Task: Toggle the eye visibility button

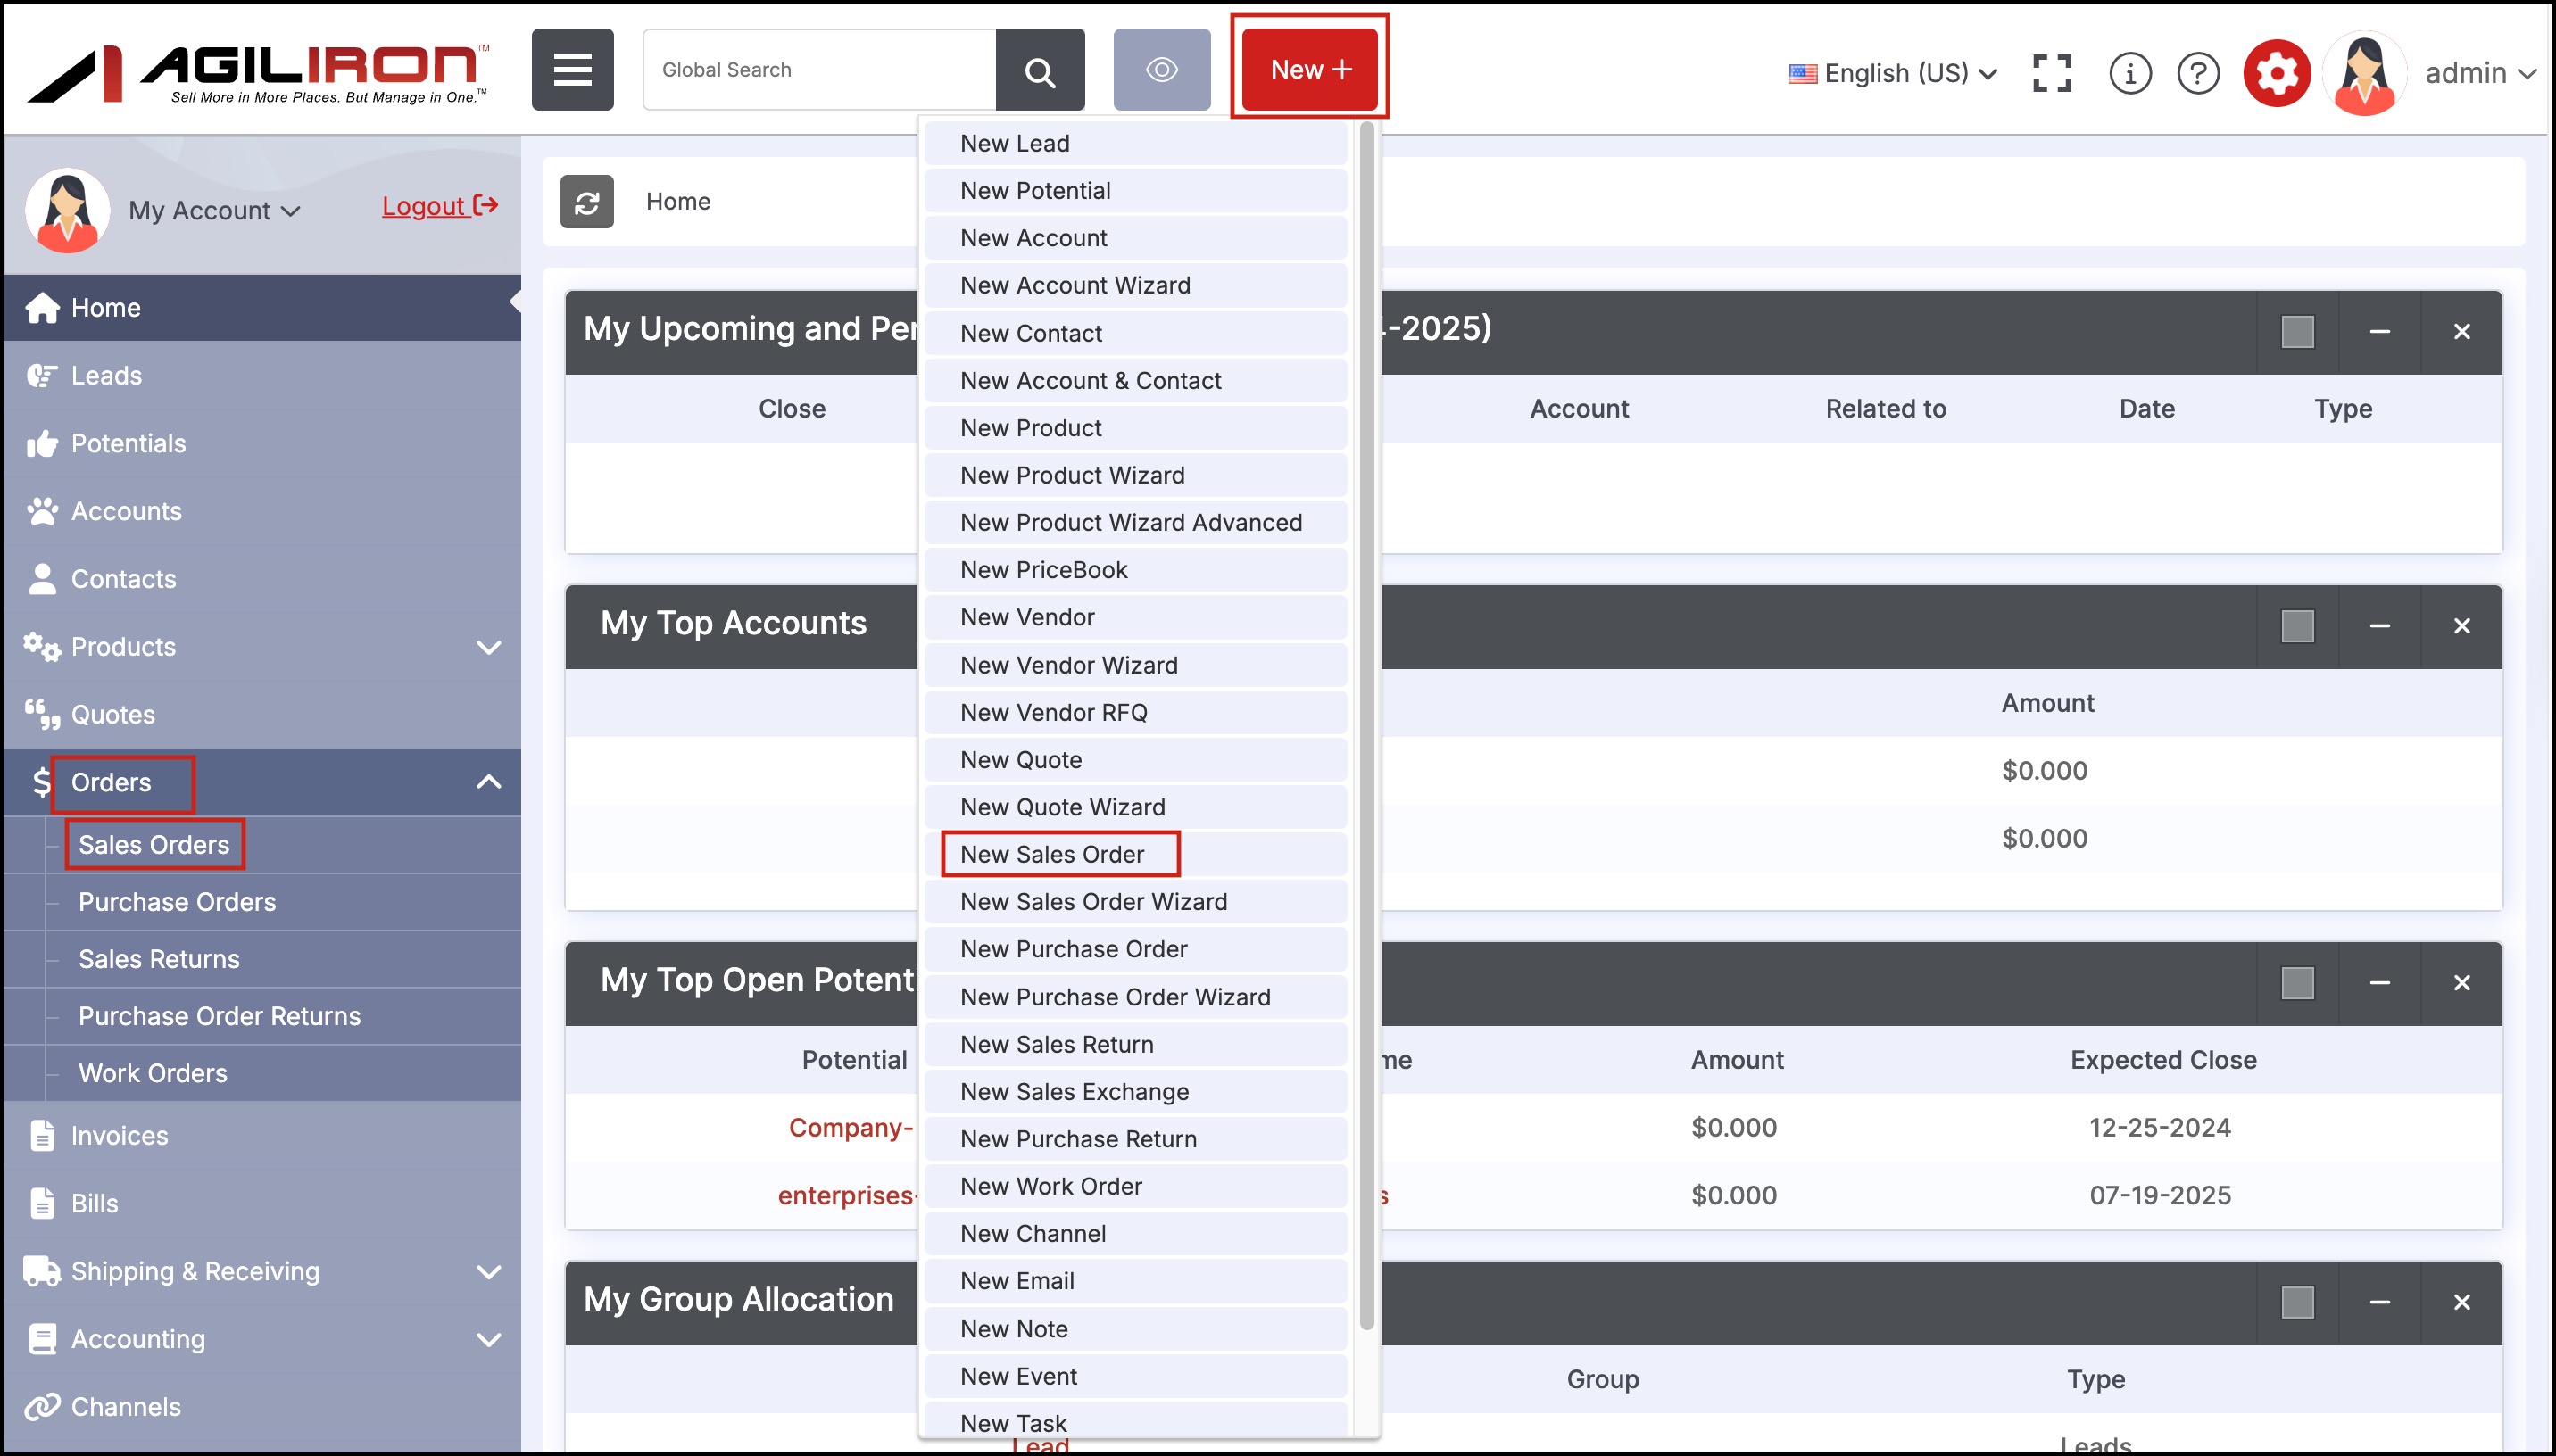Action: pos(1161,70)
